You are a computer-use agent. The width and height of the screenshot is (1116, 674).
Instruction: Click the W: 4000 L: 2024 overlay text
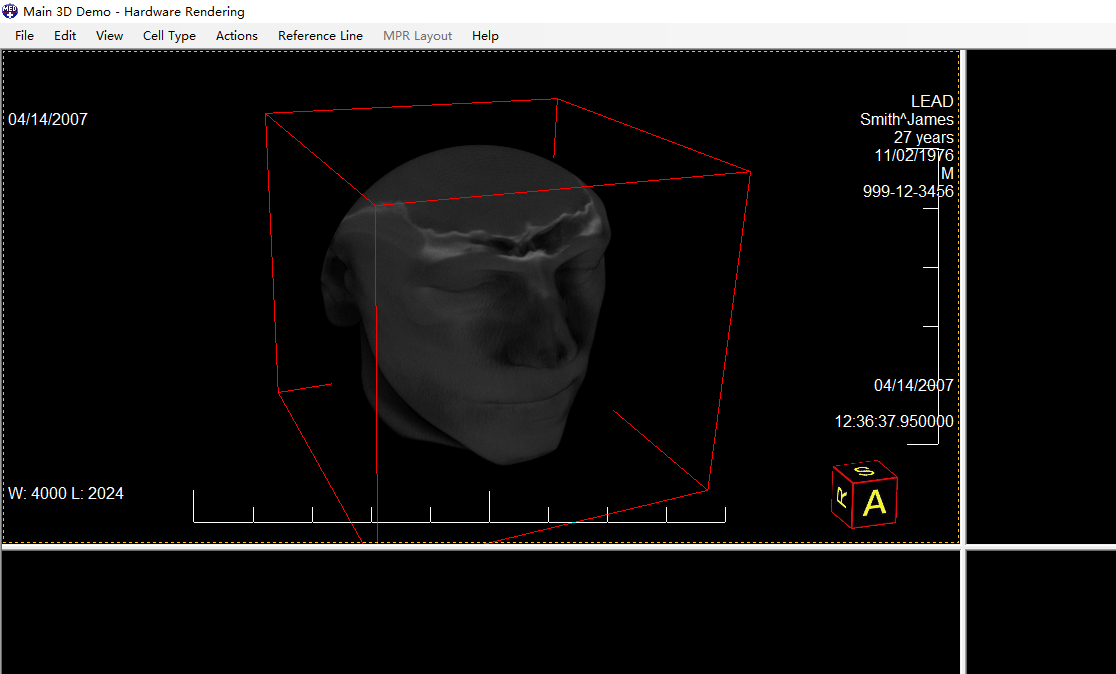[x=66, y=494]
